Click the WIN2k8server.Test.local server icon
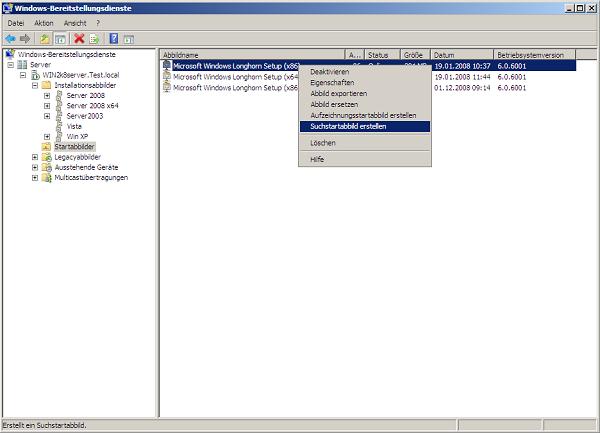 35,75
